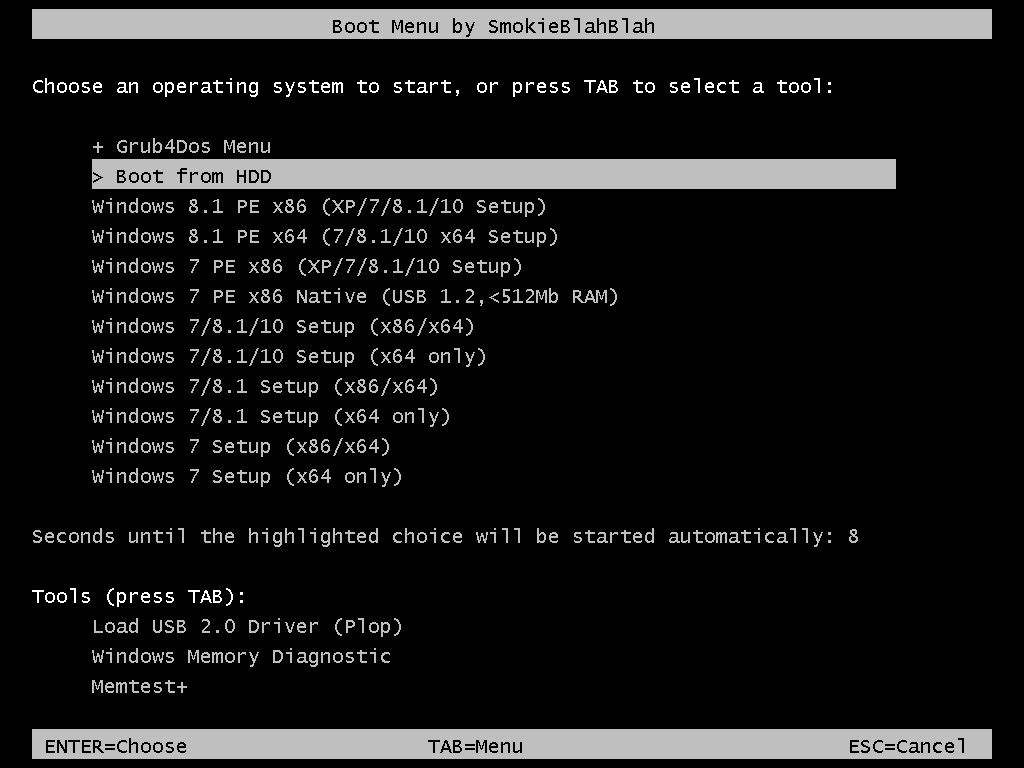Choose Windows 7/8.1 Setup (x86/x64)
Image resolution: width=1024 pixels, height=768 pixels.
click(x=265, y=387)
